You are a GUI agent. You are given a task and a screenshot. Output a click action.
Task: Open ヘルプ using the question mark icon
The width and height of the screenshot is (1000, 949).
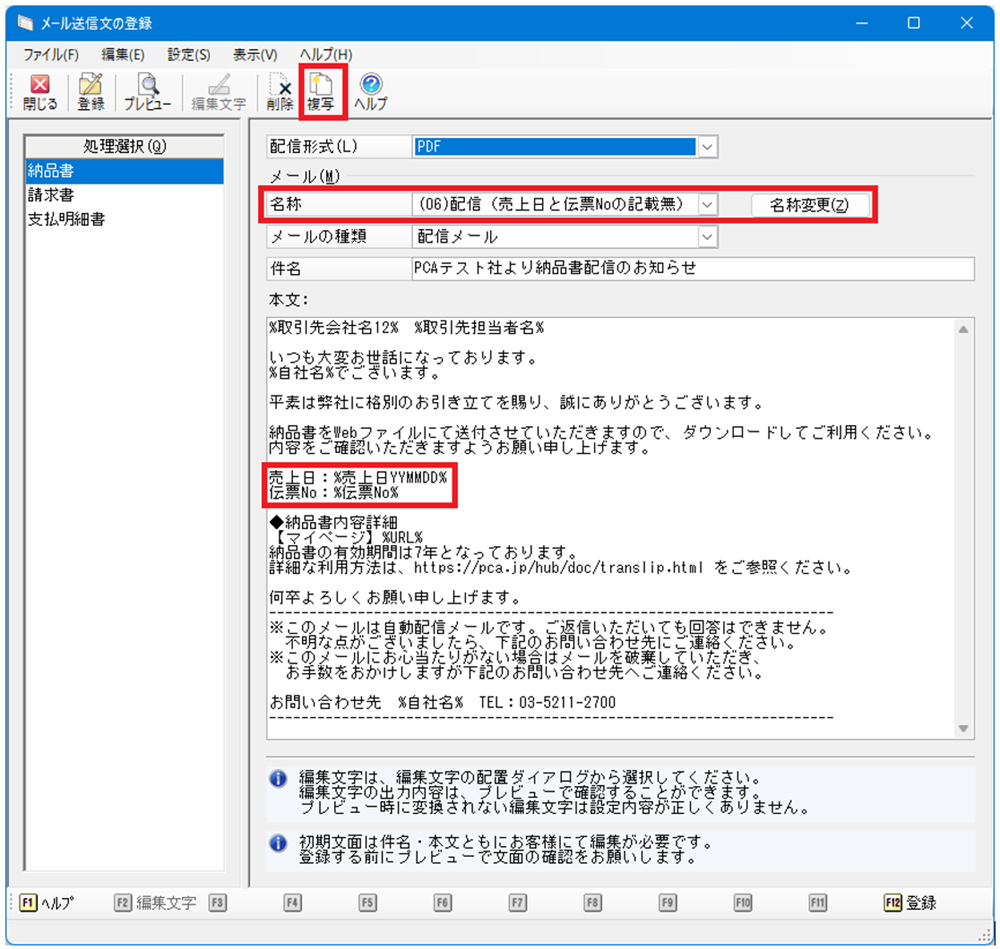(370, 92)
